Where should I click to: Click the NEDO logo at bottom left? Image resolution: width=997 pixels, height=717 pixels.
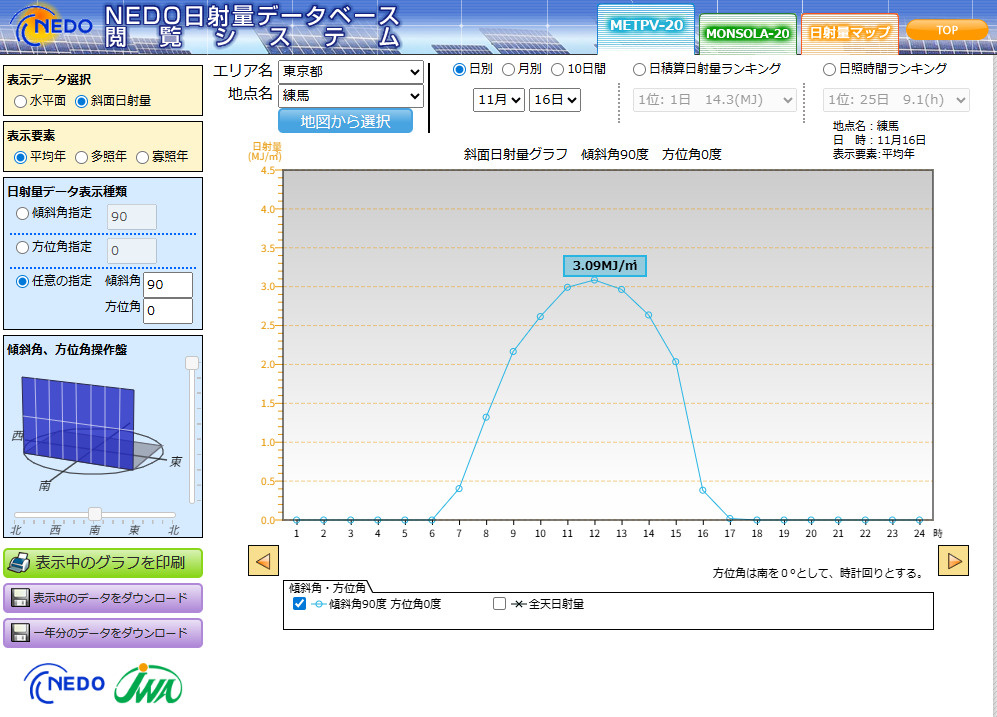64,684
